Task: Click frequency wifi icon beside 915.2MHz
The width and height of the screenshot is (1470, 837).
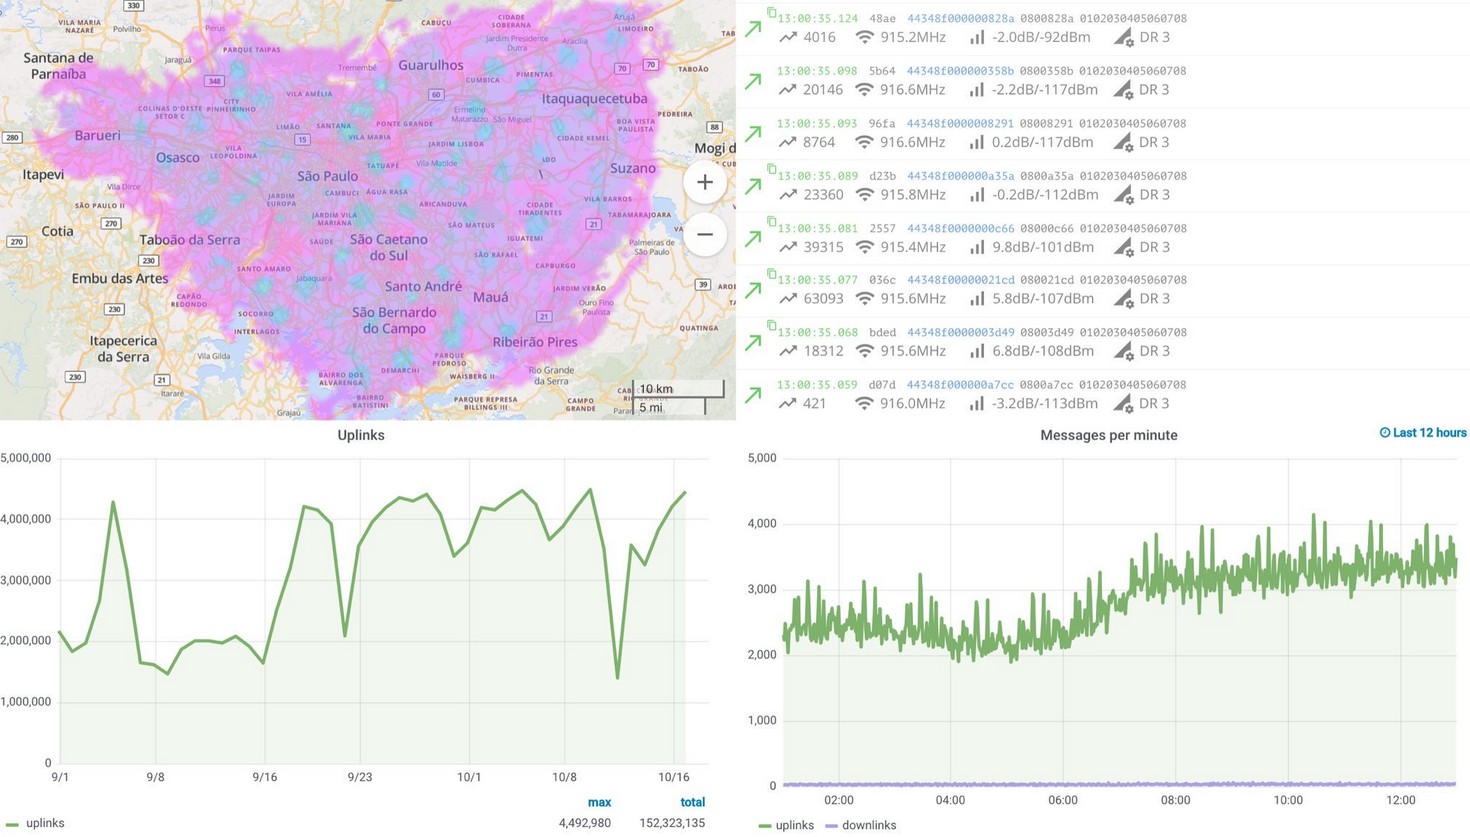Action: pyautogui.click(x=864, y=37)
